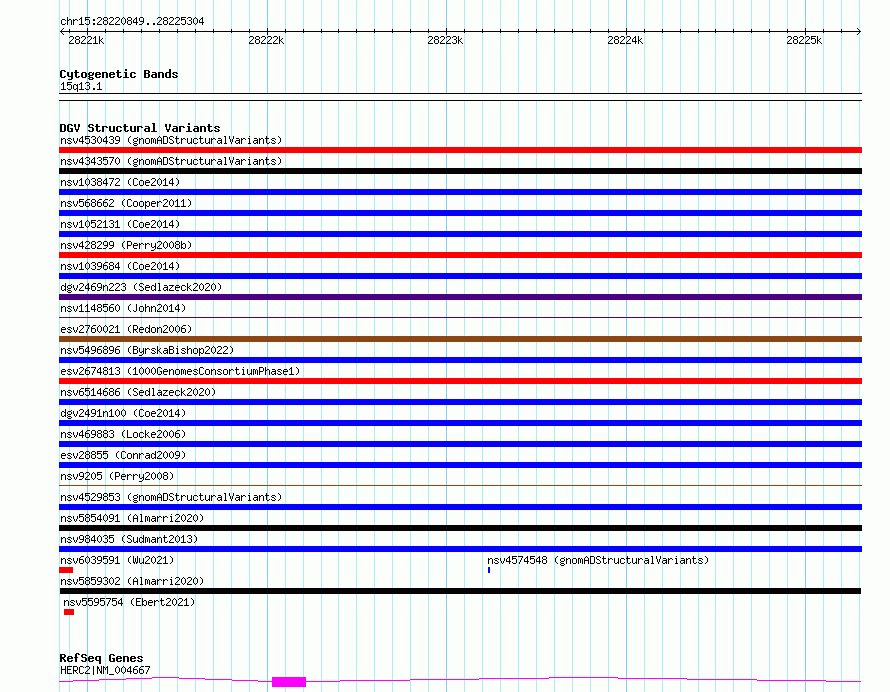Click the nsv6514686 (Sedlazeck2020) label
890x692 pixels.
click(x=138, y=392)
